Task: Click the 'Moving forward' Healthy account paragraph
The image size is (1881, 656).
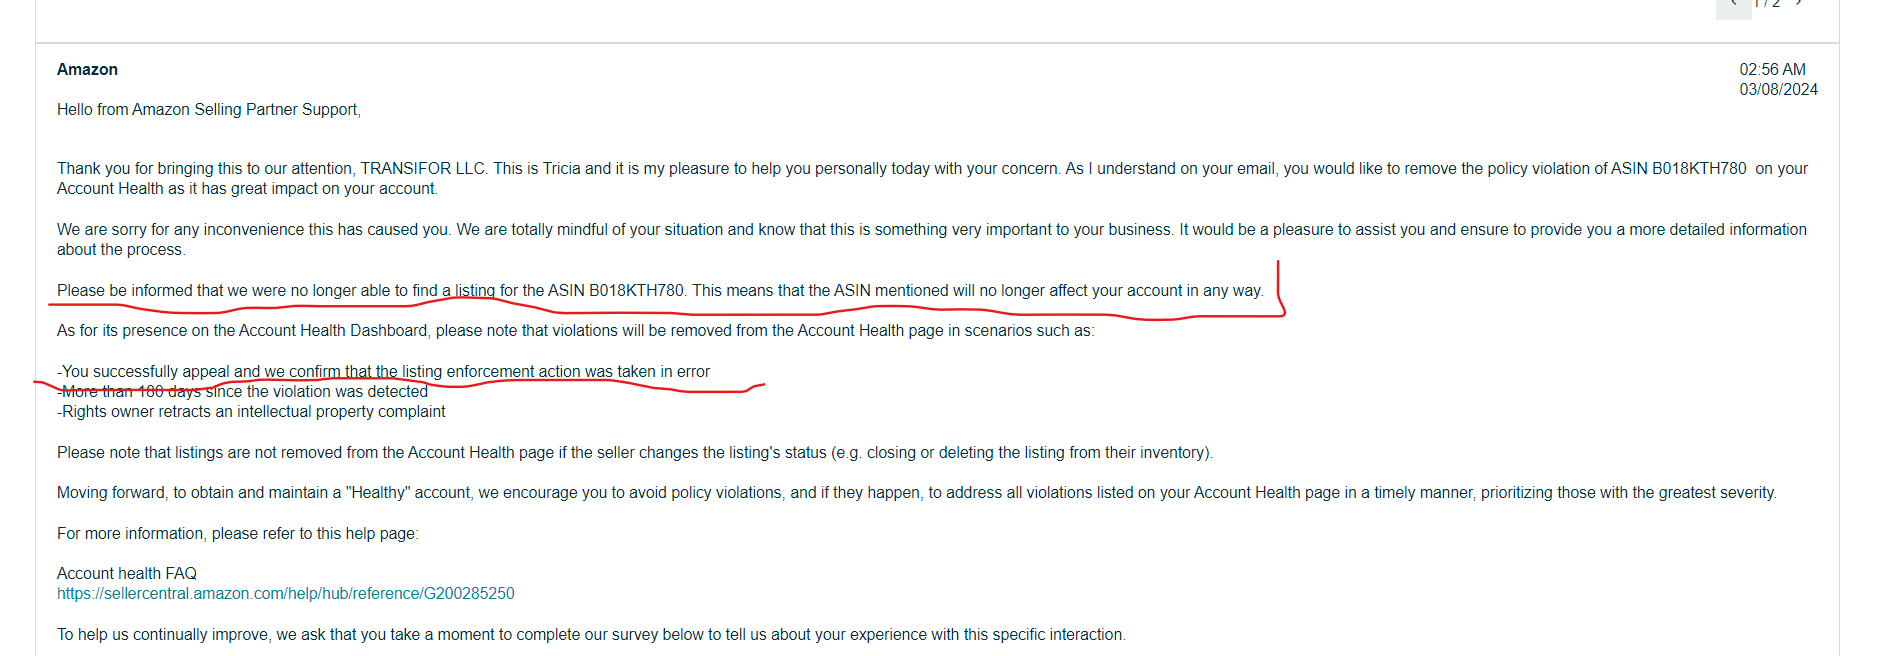Action: (x=917, y=493)
